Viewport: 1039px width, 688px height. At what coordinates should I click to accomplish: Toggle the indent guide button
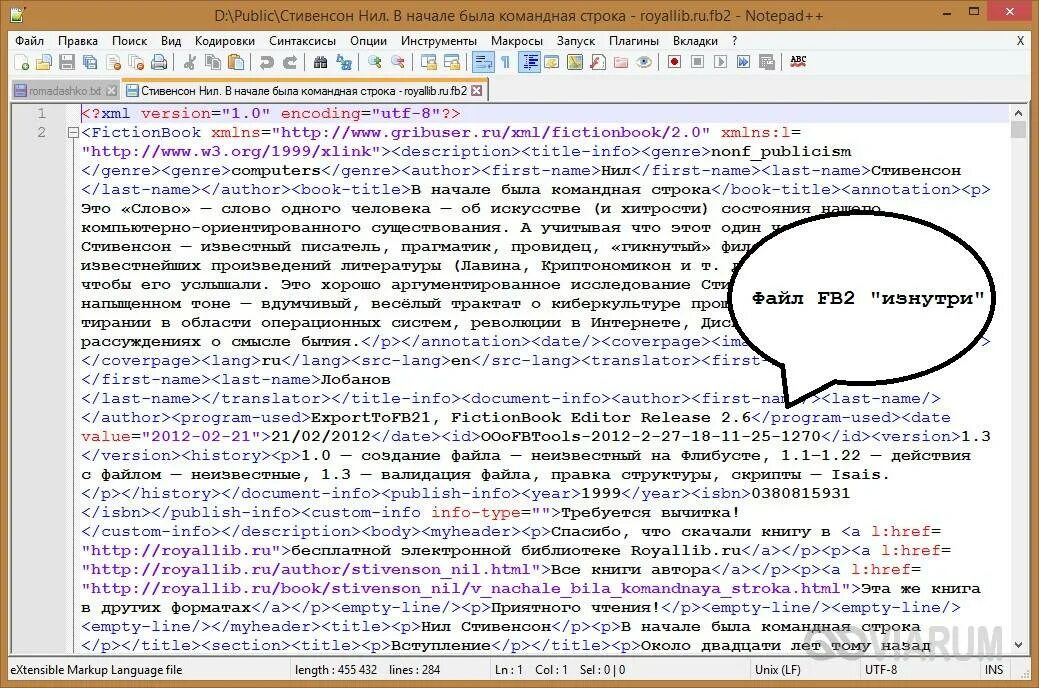(529, 62)
